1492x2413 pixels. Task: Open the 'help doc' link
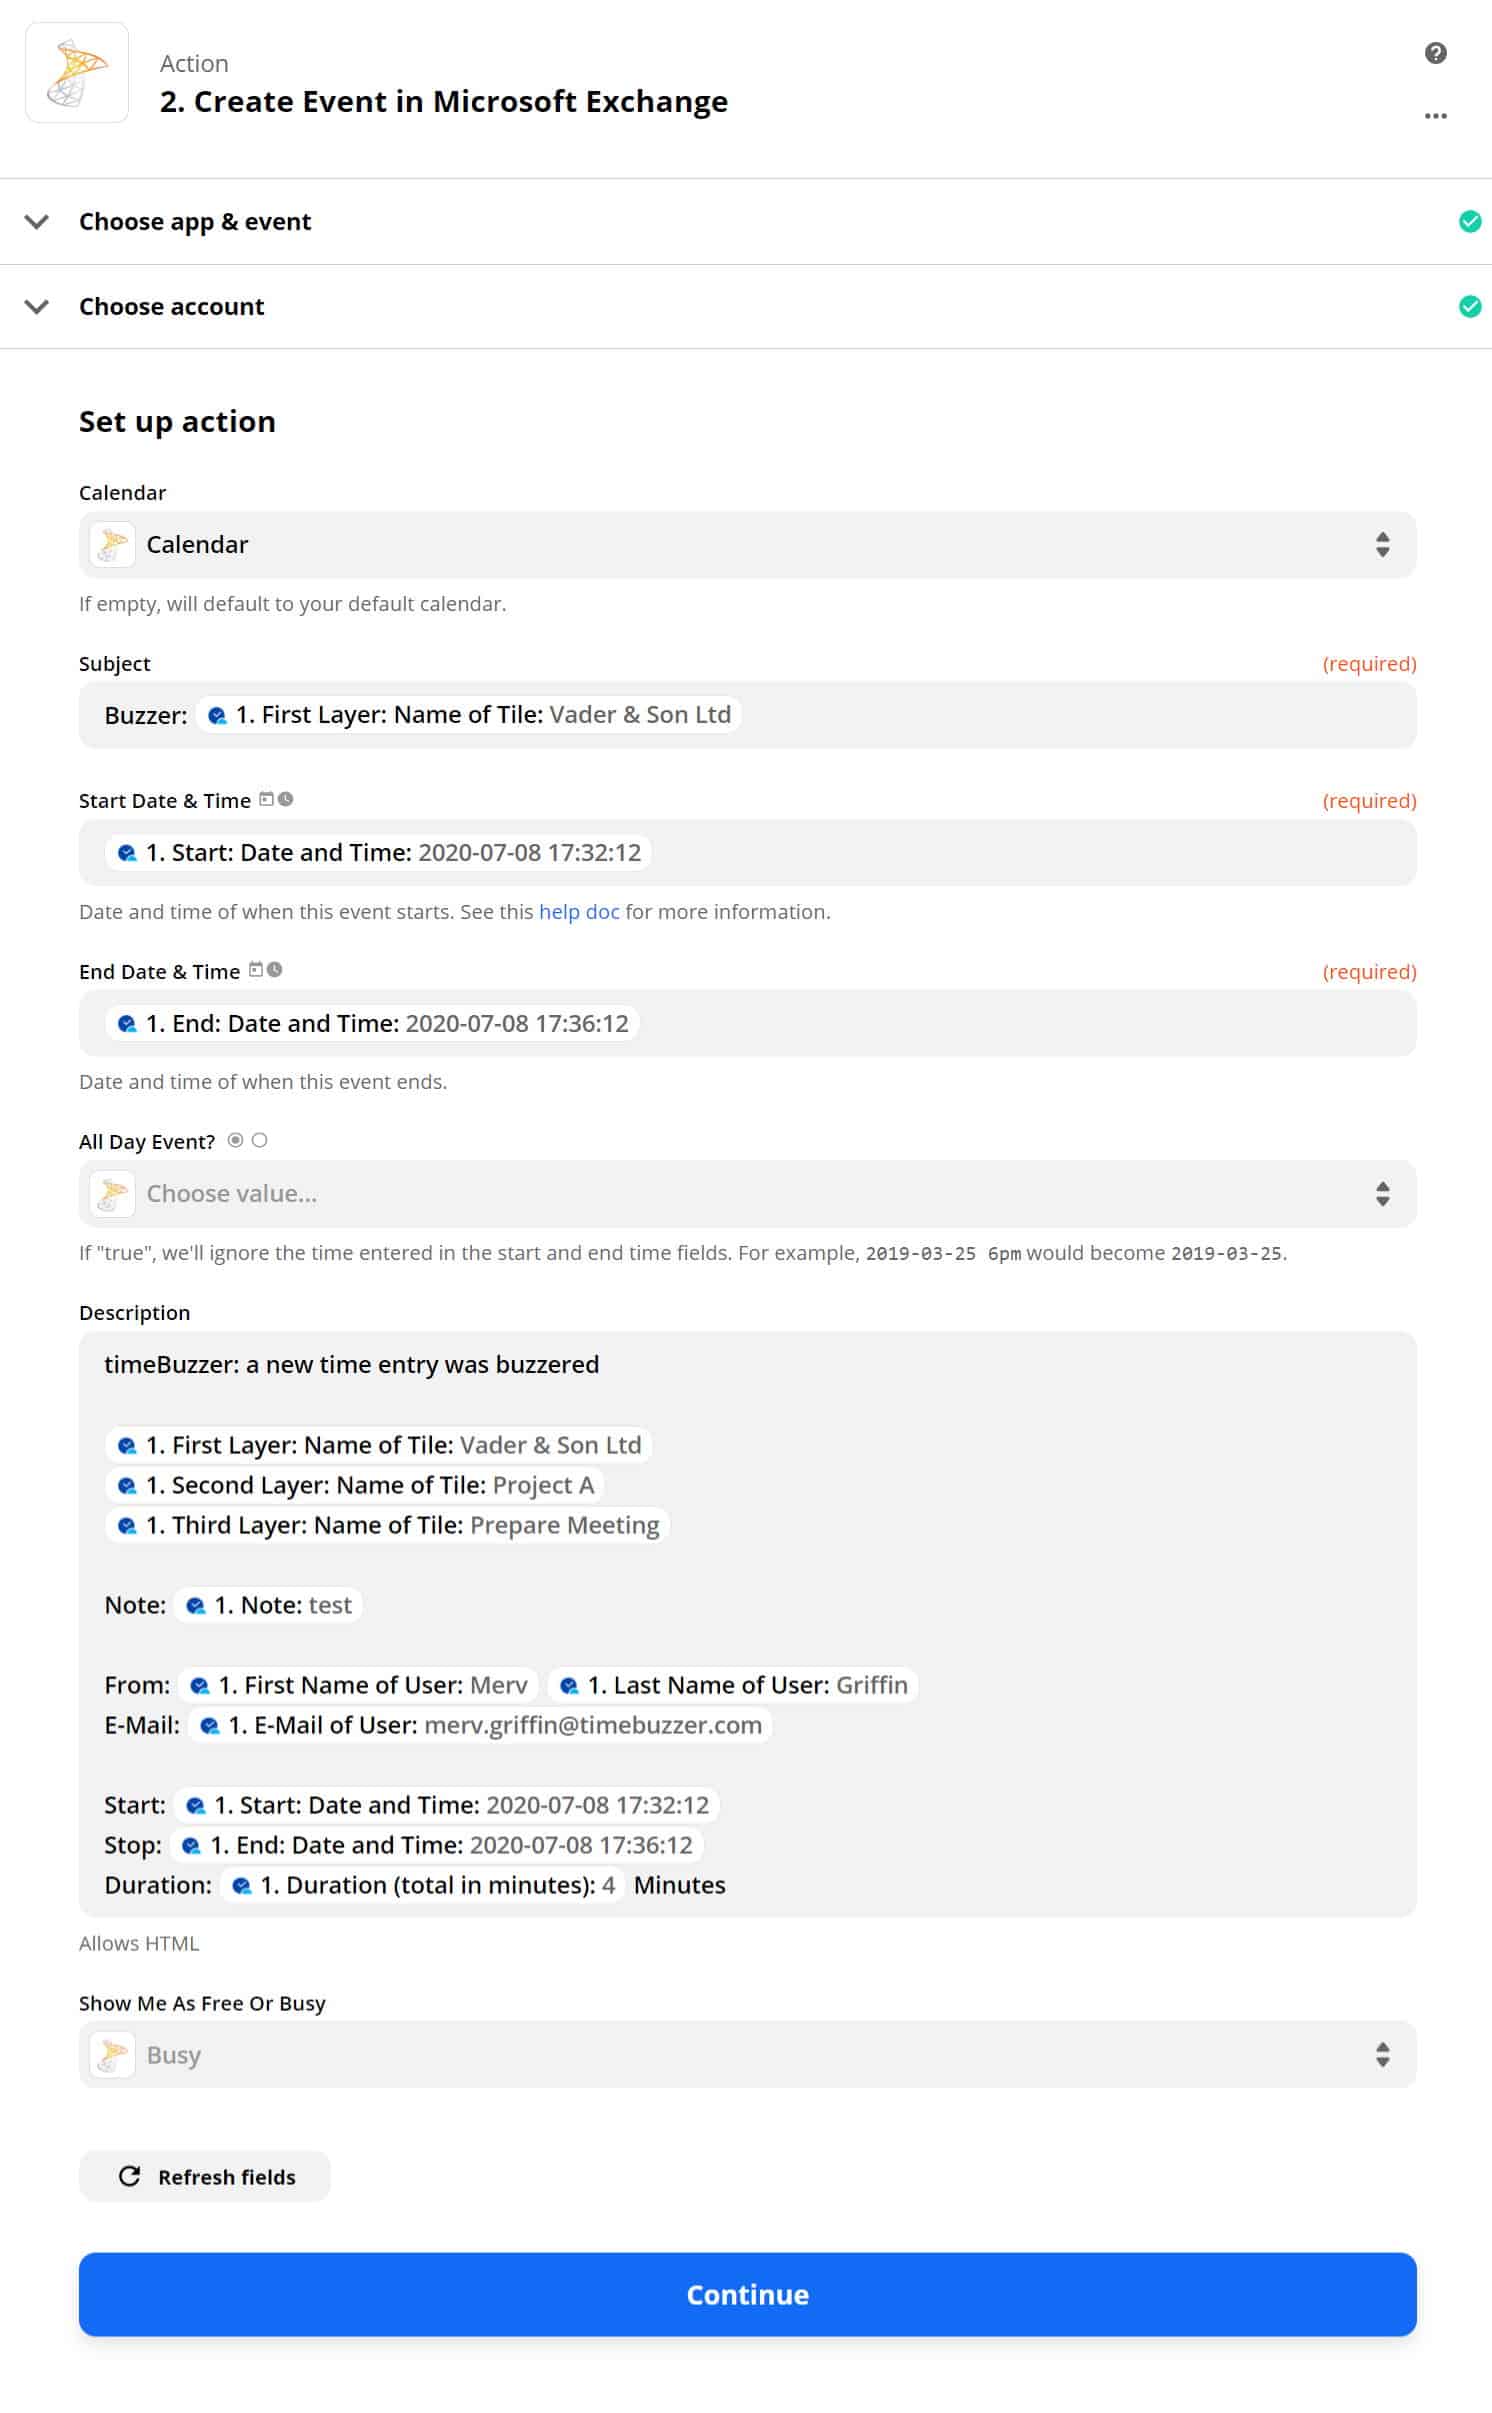pos(579,911)
